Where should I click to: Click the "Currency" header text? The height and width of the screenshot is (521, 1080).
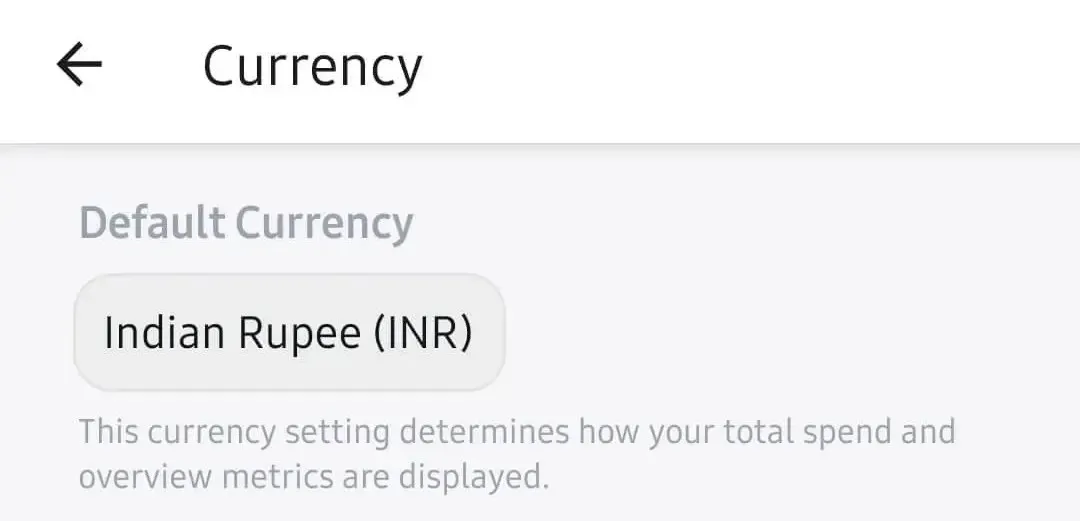pos(312,67)
